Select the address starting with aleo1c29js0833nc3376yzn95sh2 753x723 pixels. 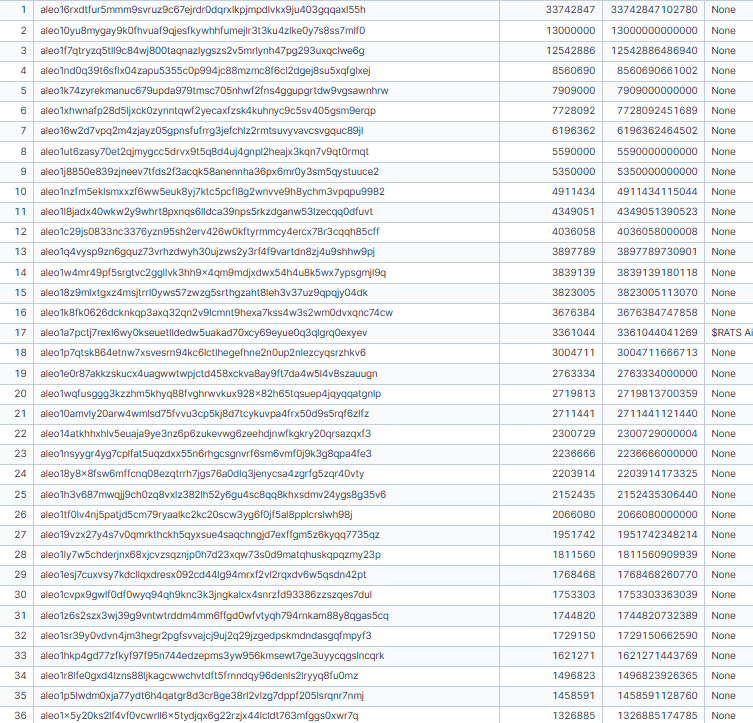(x=210, y=232)
